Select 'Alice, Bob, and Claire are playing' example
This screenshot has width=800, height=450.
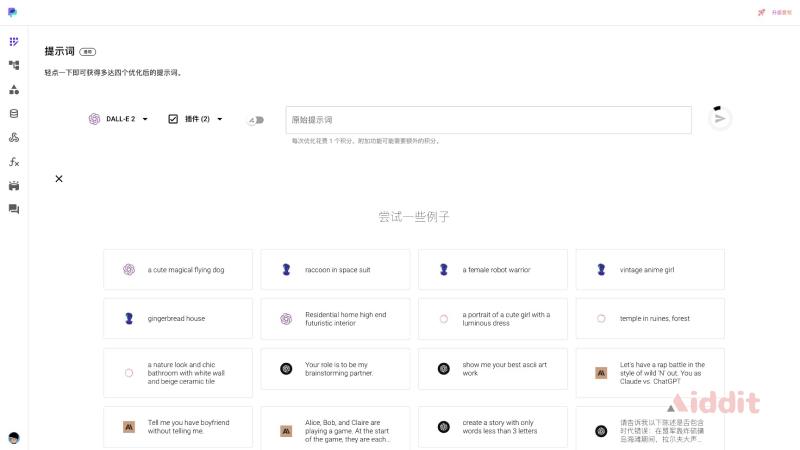[x=335, y=429]
